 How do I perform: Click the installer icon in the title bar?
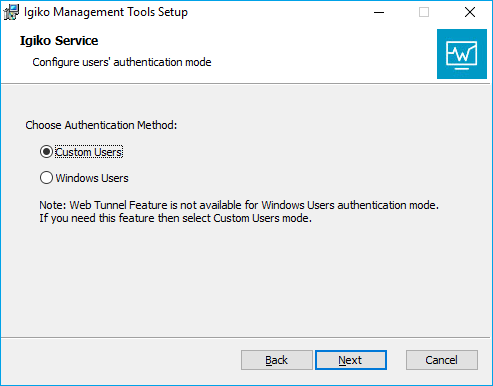(x=11, y=12)
